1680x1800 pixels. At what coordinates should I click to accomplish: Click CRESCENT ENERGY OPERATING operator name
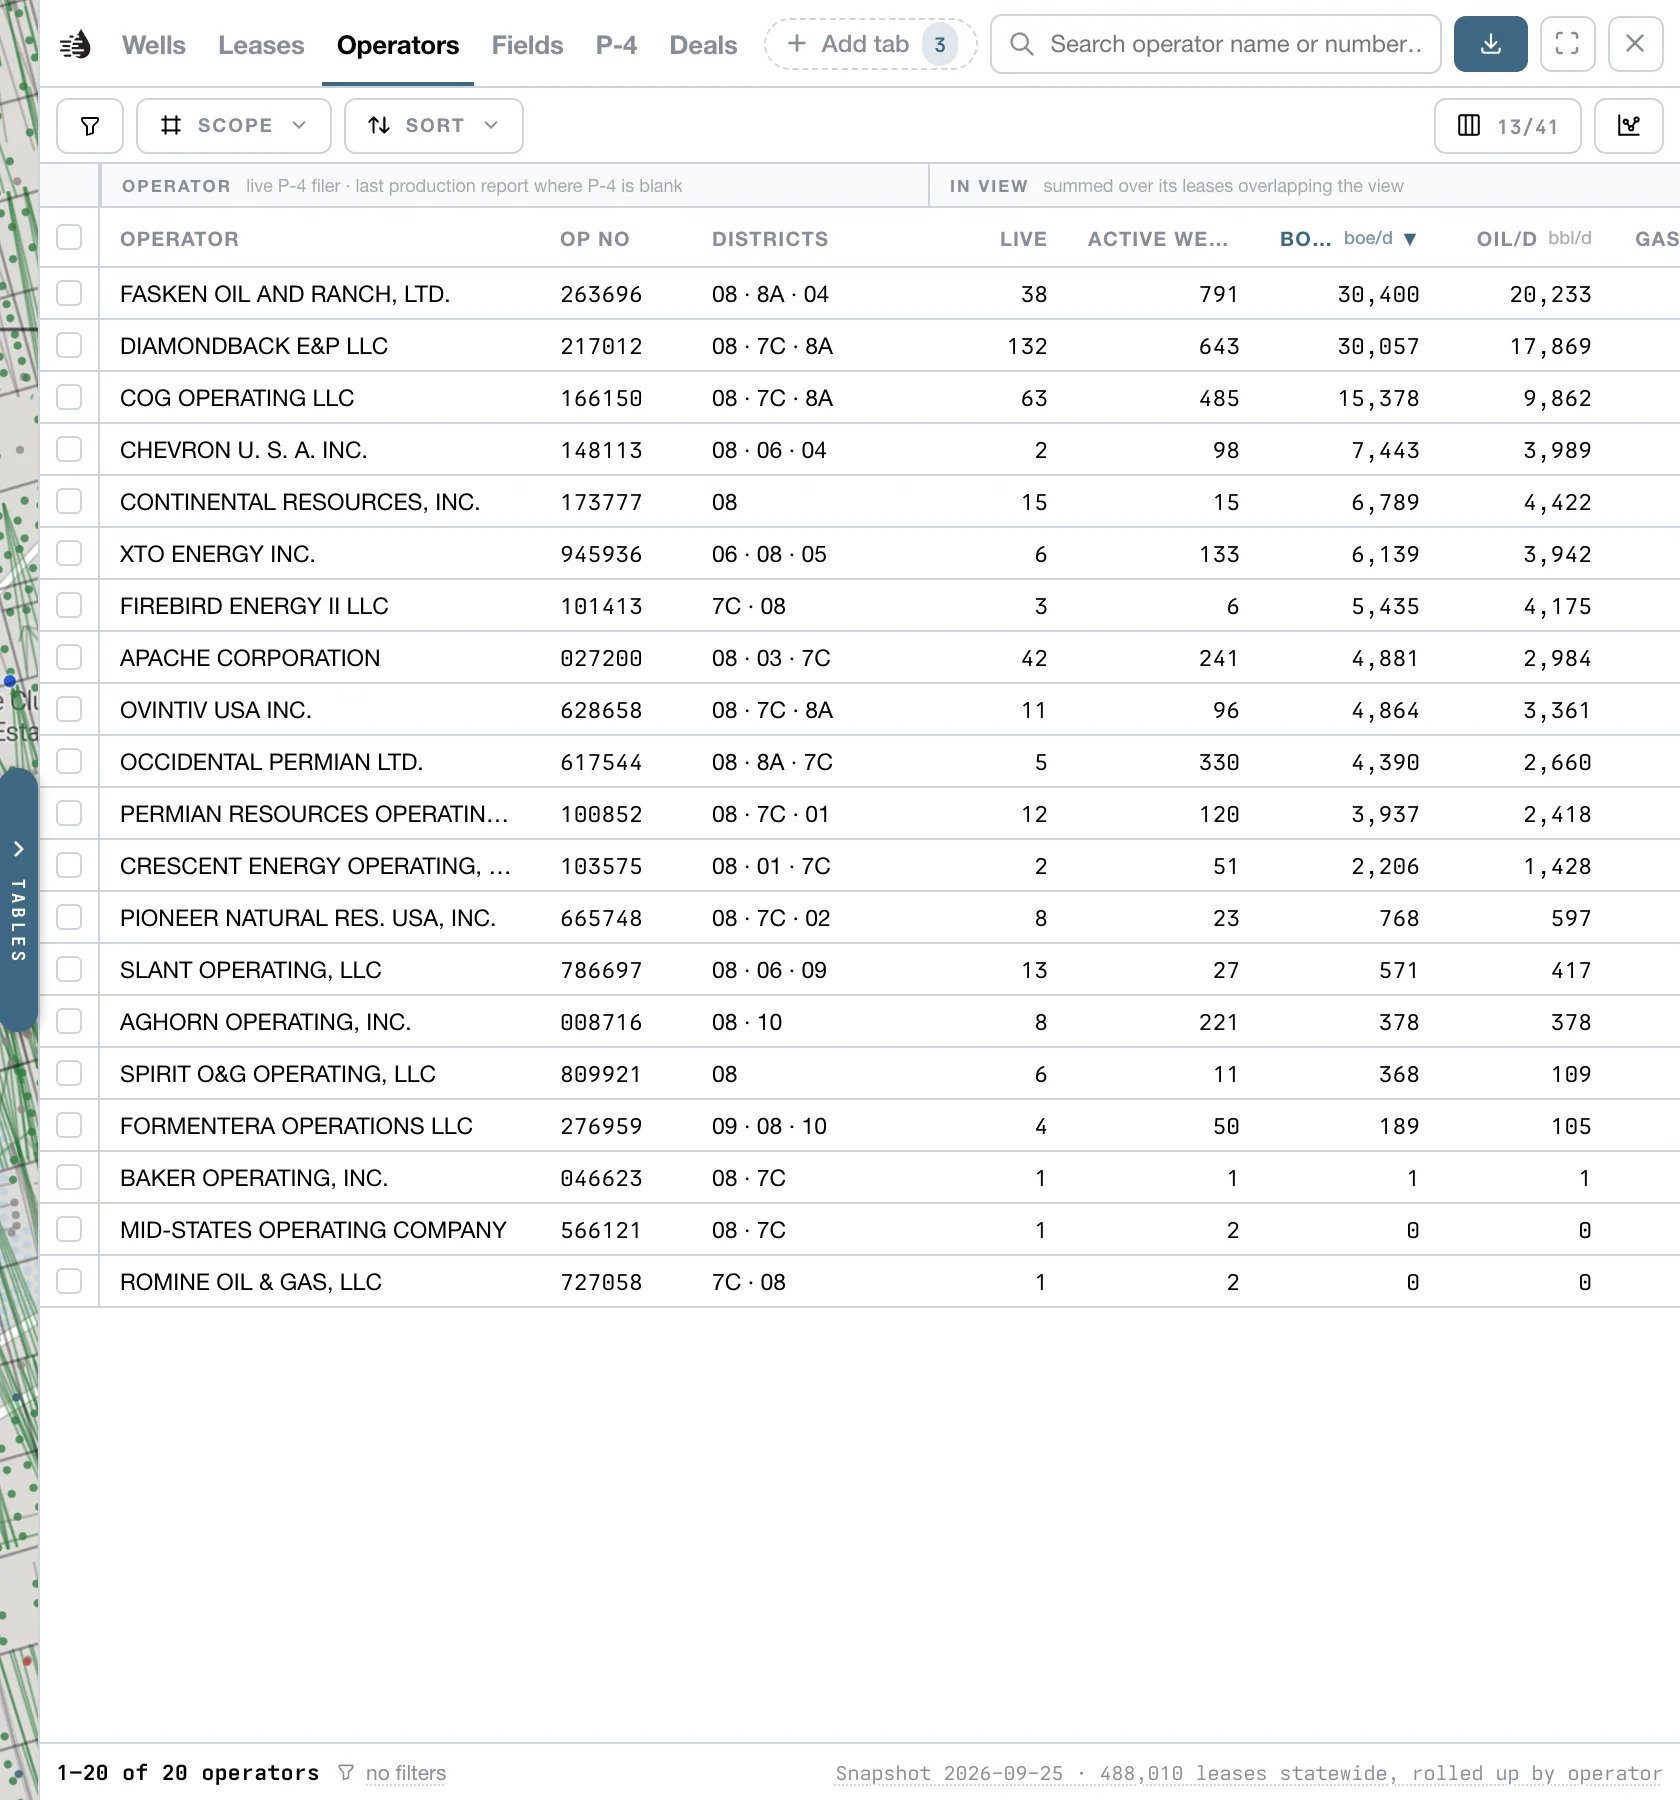pyautogui.click(x=315, y=866)
